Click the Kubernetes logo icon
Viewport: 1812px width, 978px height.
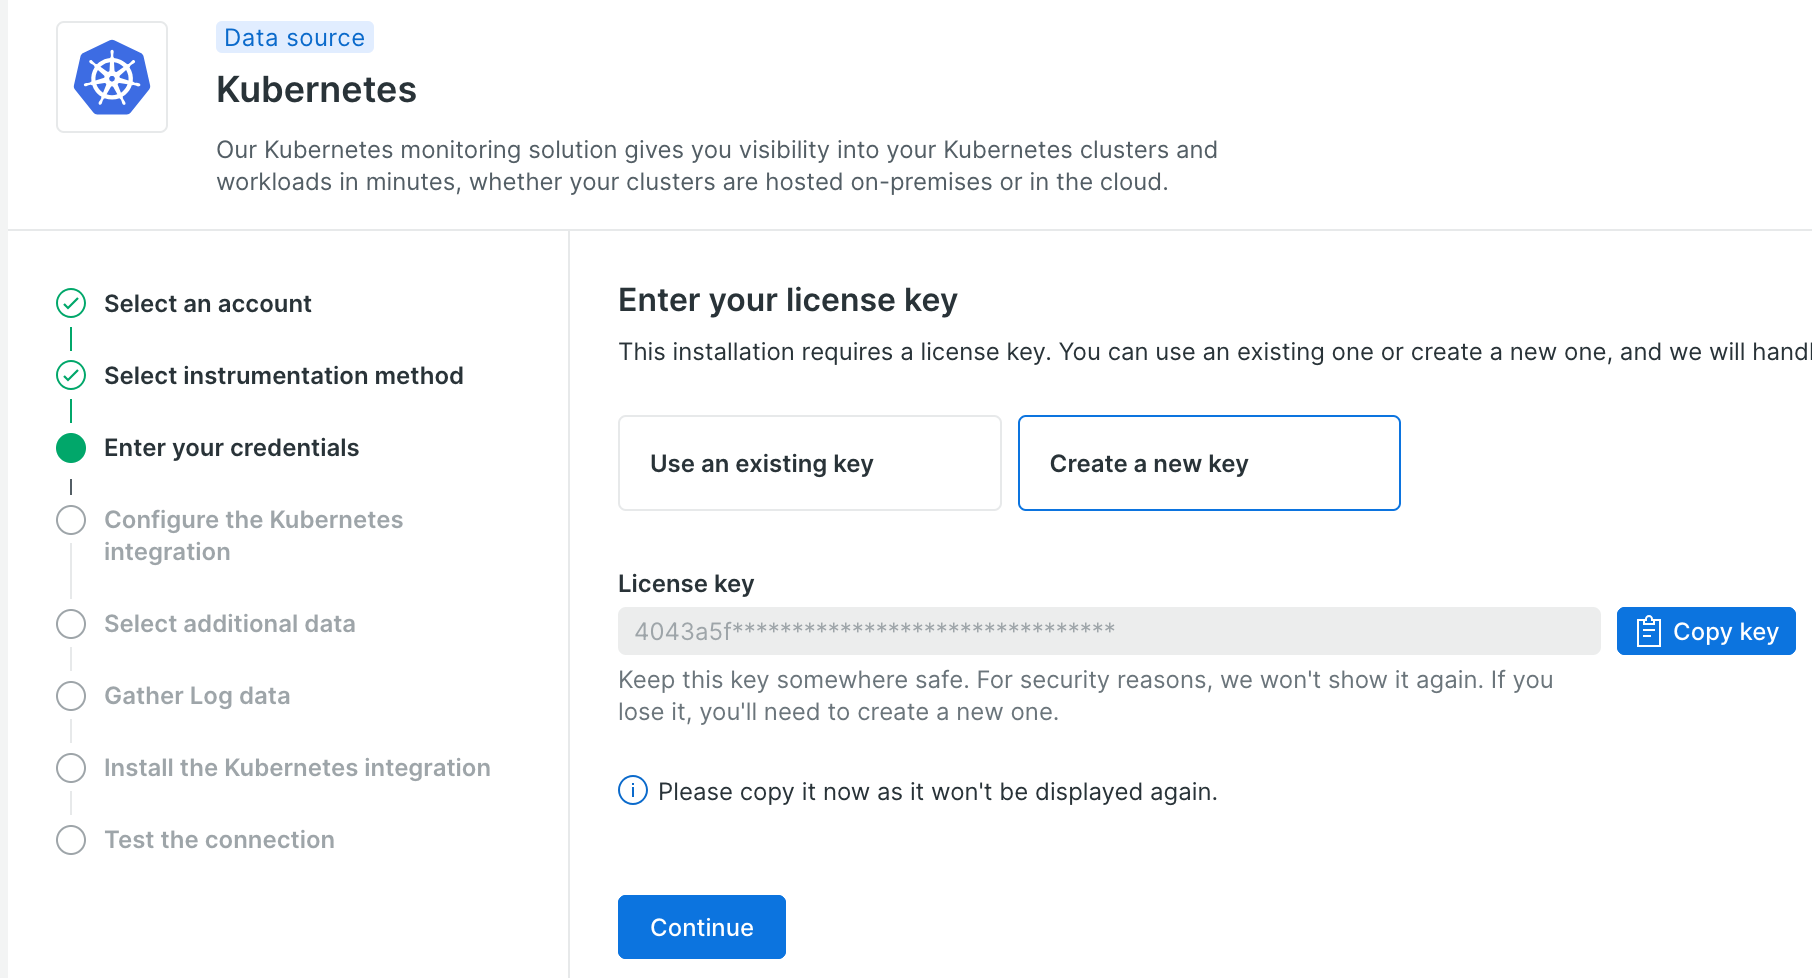[112, 77]
